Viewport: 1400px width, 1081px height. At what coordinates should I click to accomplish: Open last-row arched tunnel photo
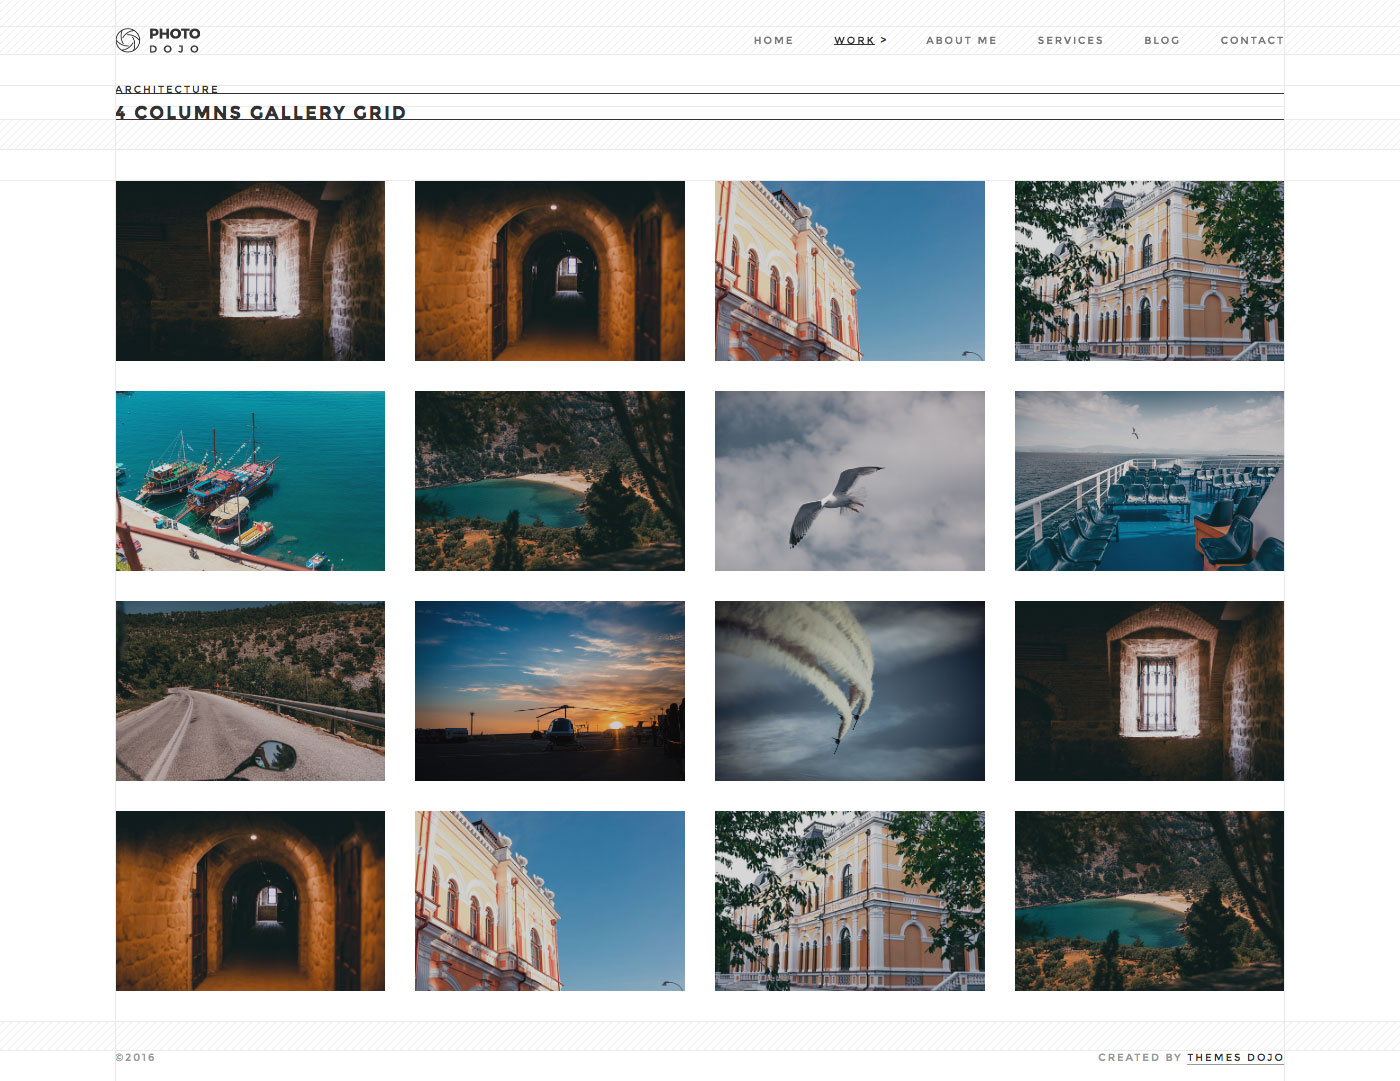(x=250, y=901)
